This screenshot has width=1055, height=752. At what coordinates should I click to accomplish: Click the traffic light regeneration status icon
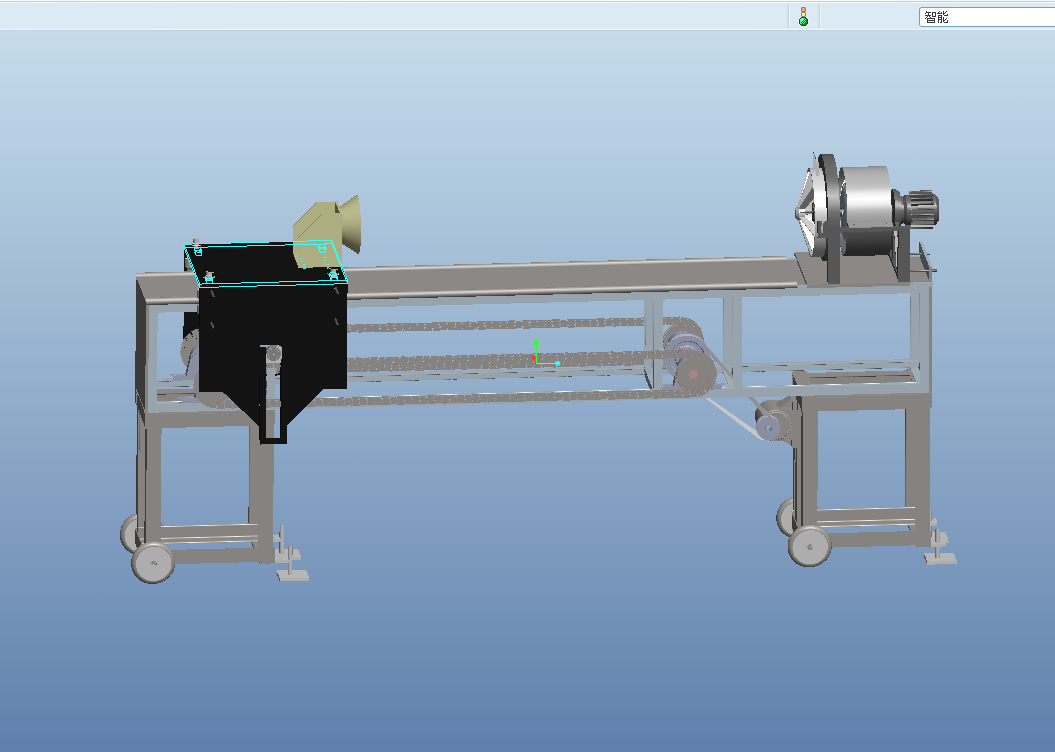803,16
